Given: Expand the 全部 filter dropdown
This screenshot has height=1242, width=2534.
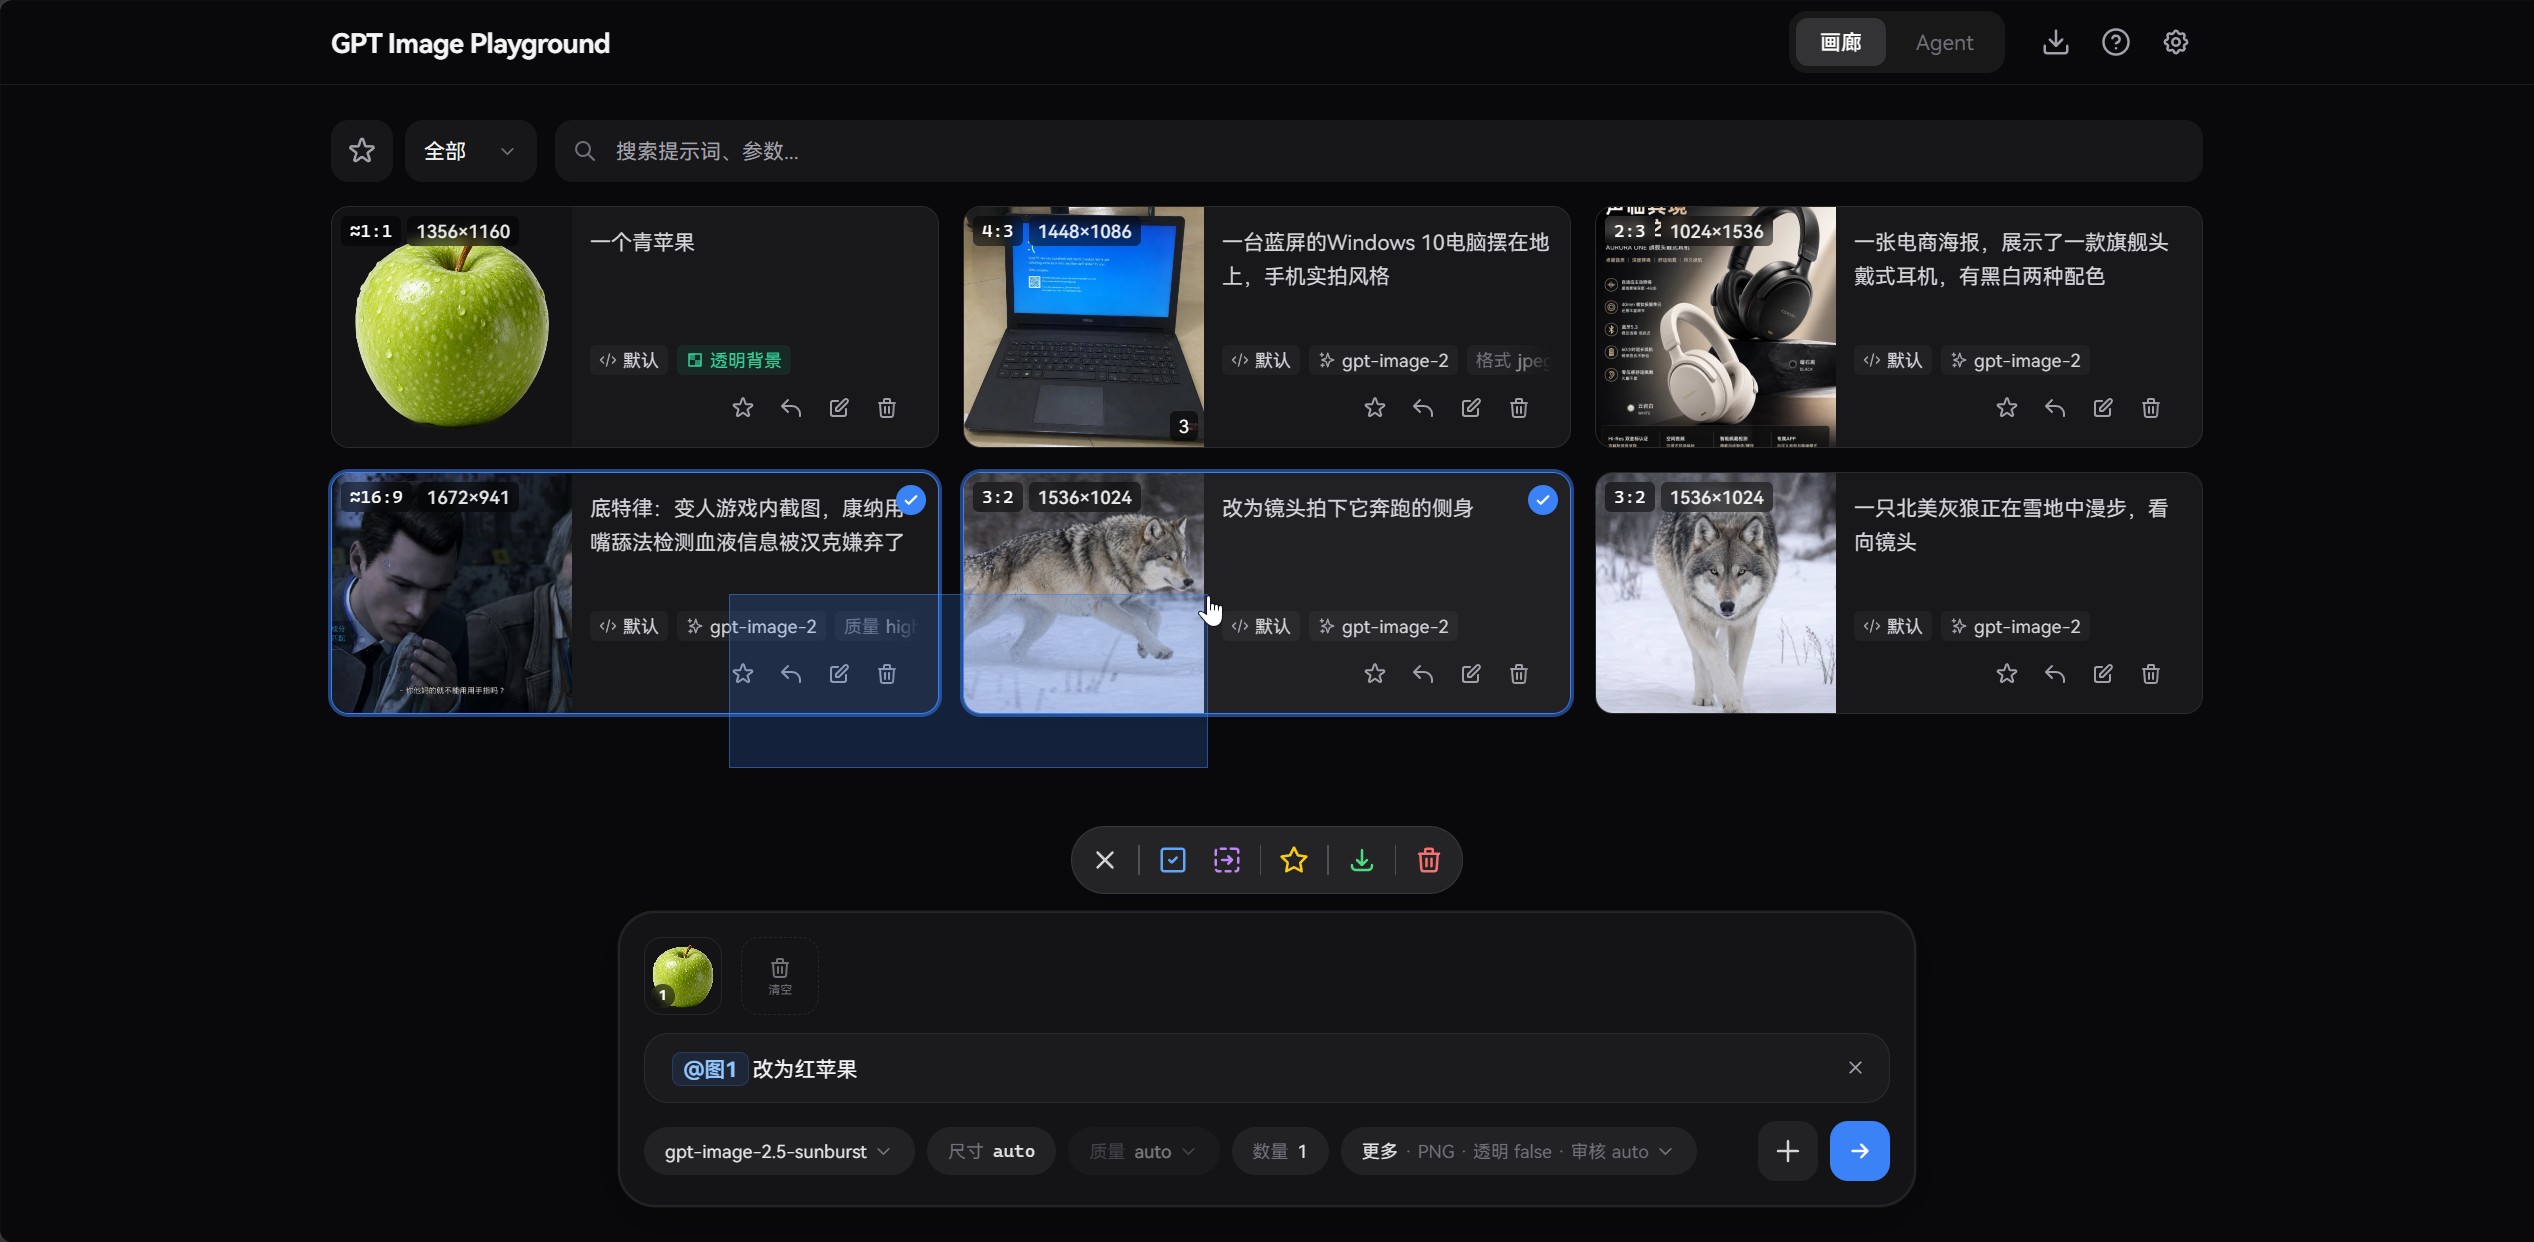Looking at the screenshot, I should [x=470, y=151].
